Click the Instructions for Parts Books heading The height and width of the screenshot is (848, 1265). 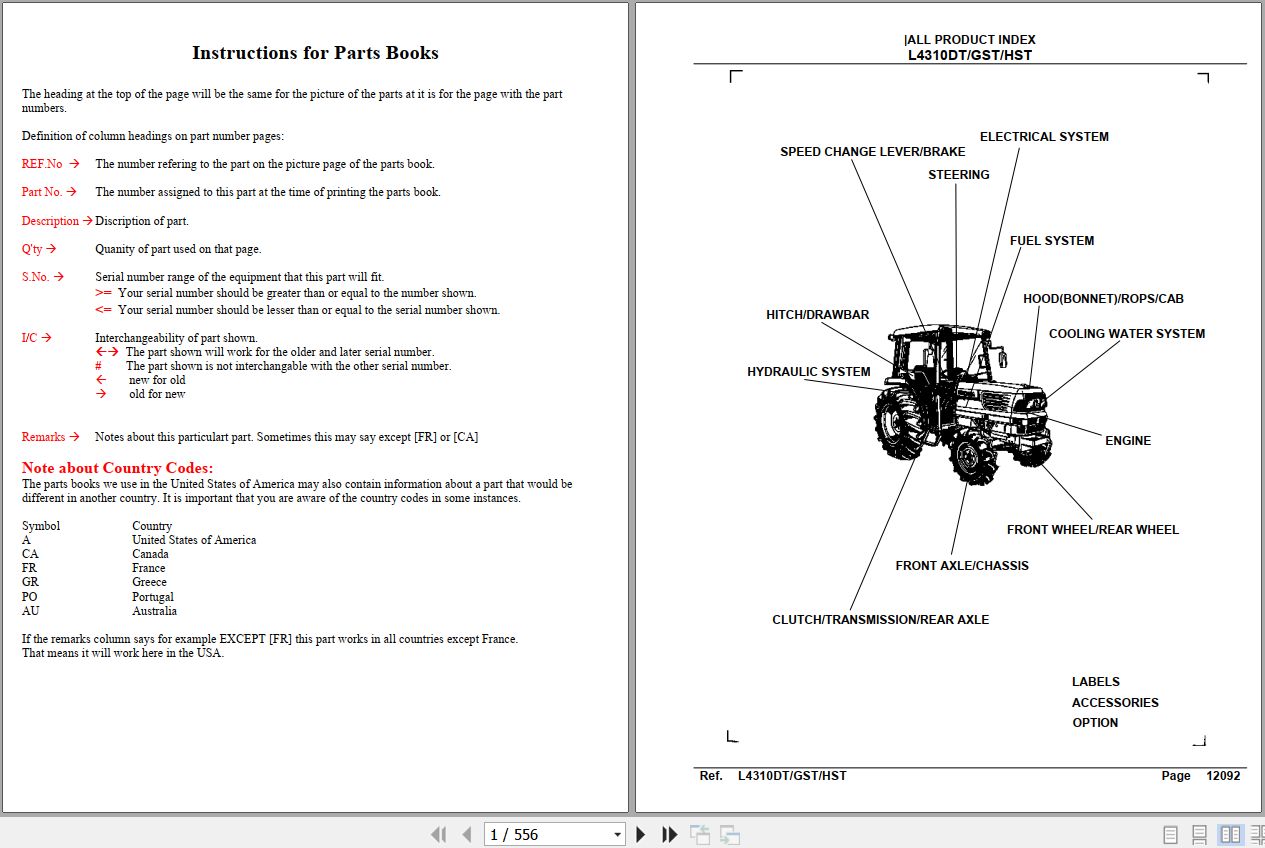pyautogui.click(x=315, y=53)
